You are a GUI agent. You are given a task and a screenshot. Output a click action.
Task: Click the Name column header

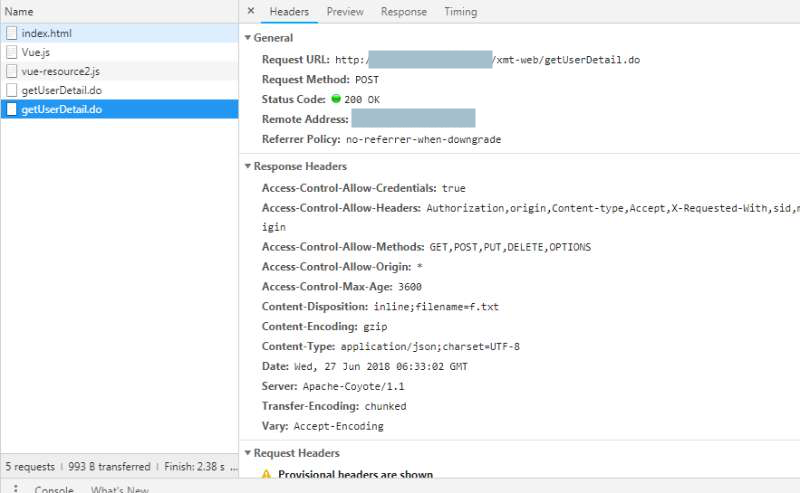click(x=19, y=11)
